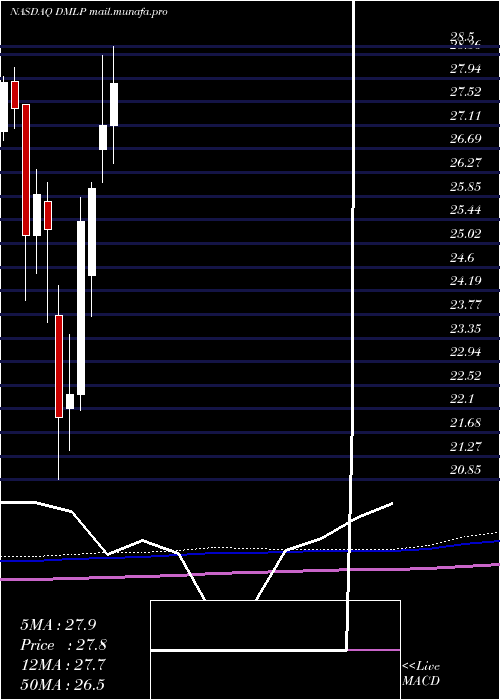This screenshot has height=700, width=500.
Task: Click the 21.27 price axis label
Action: 465,446
